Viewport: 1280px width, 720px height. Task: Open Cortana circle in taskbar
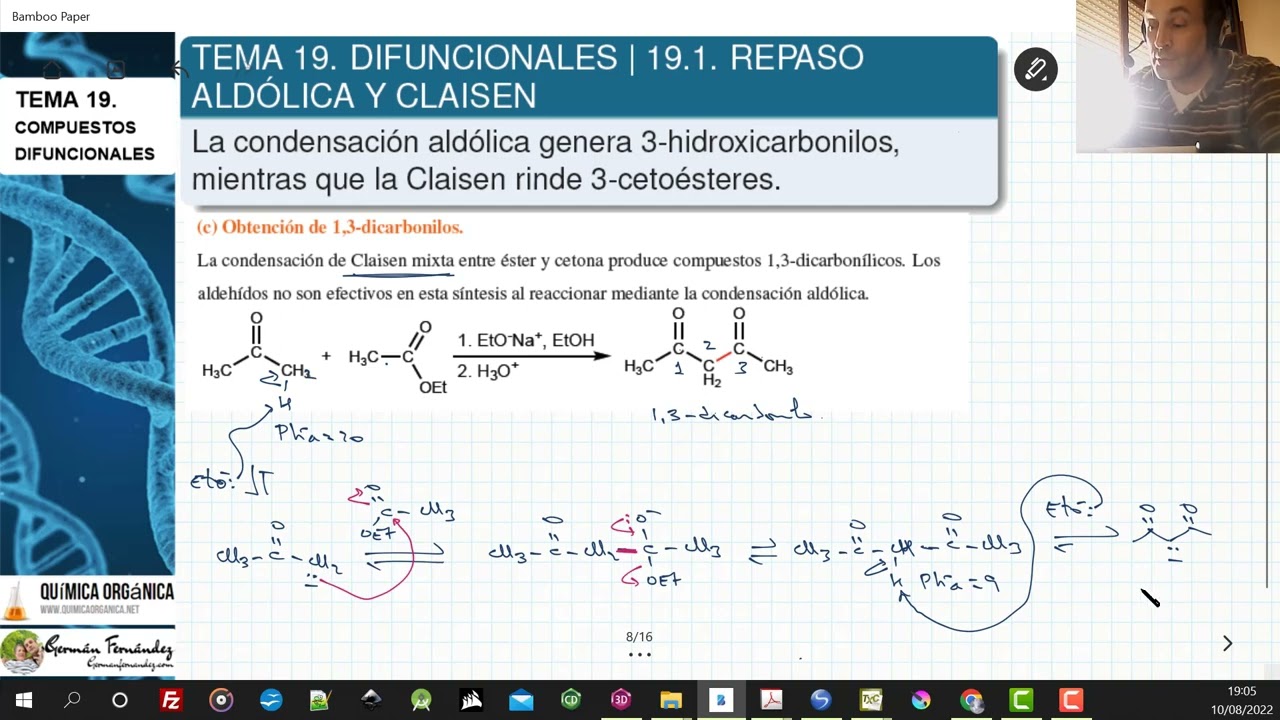click(120, 700)
